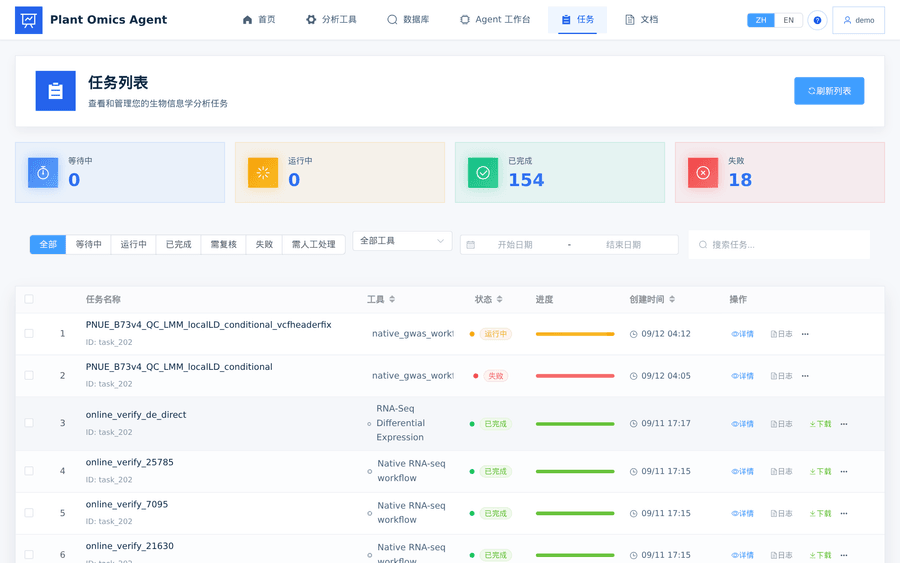Click task name PNUE_B73v4_QC_LMM_localLD_conditional
The height and width of the screenshot is (563, 900).
[x=179, y=367]
